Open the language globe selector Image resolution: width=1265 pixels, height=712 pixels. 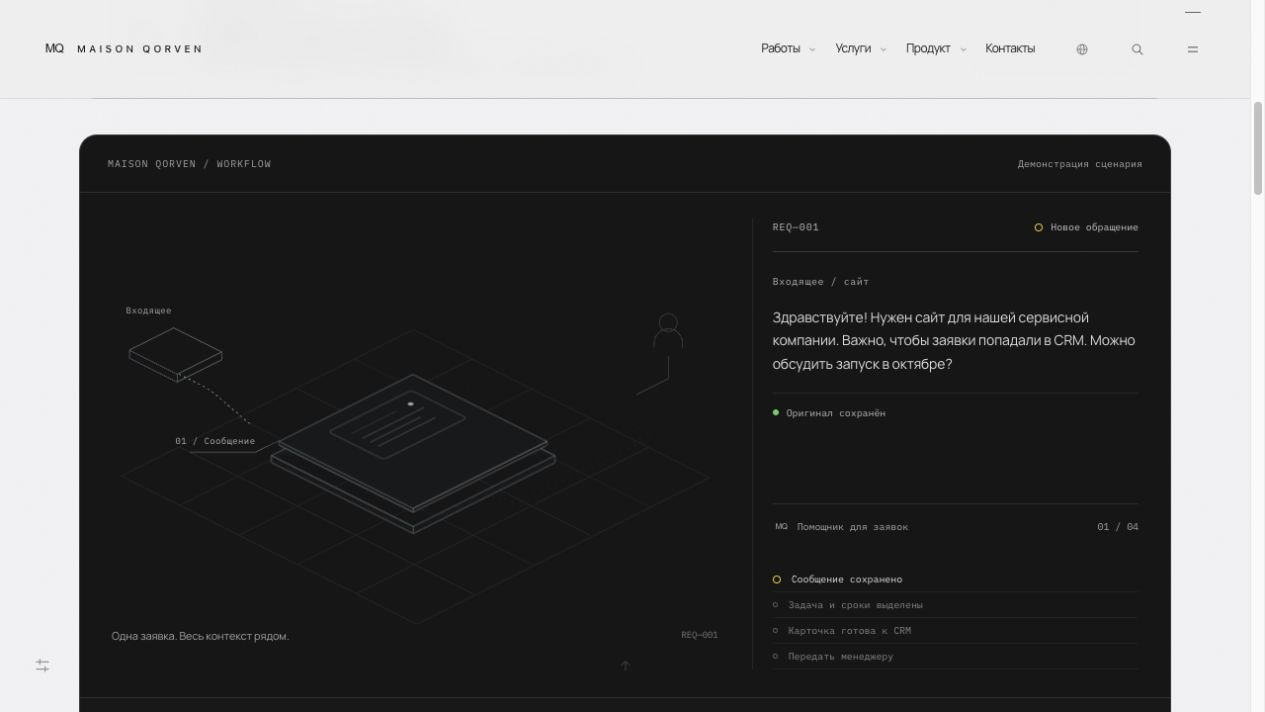point(1082,49)
